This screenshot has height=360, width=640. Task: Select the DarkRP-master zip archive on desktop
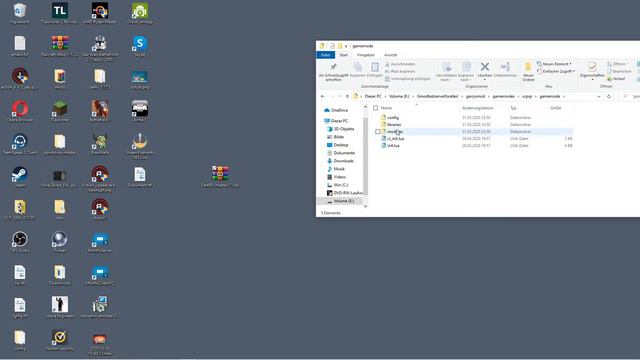tap(220, 176)
